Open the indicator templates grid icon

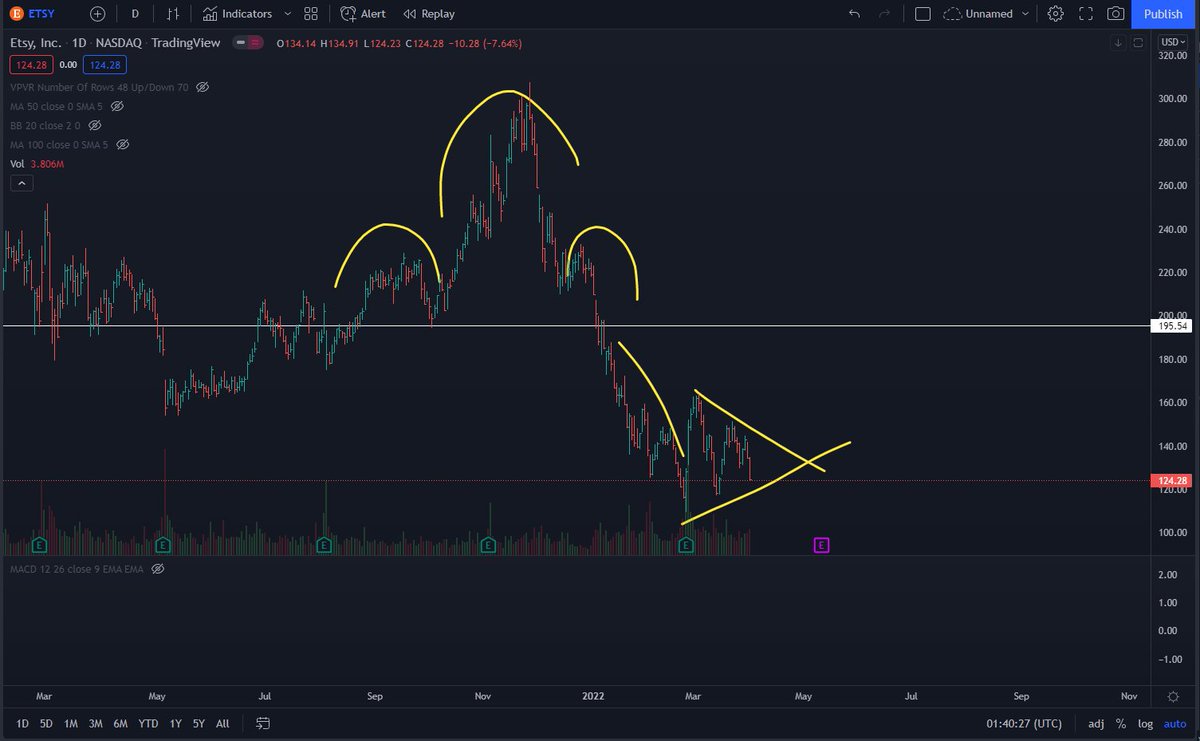point(311,14)
